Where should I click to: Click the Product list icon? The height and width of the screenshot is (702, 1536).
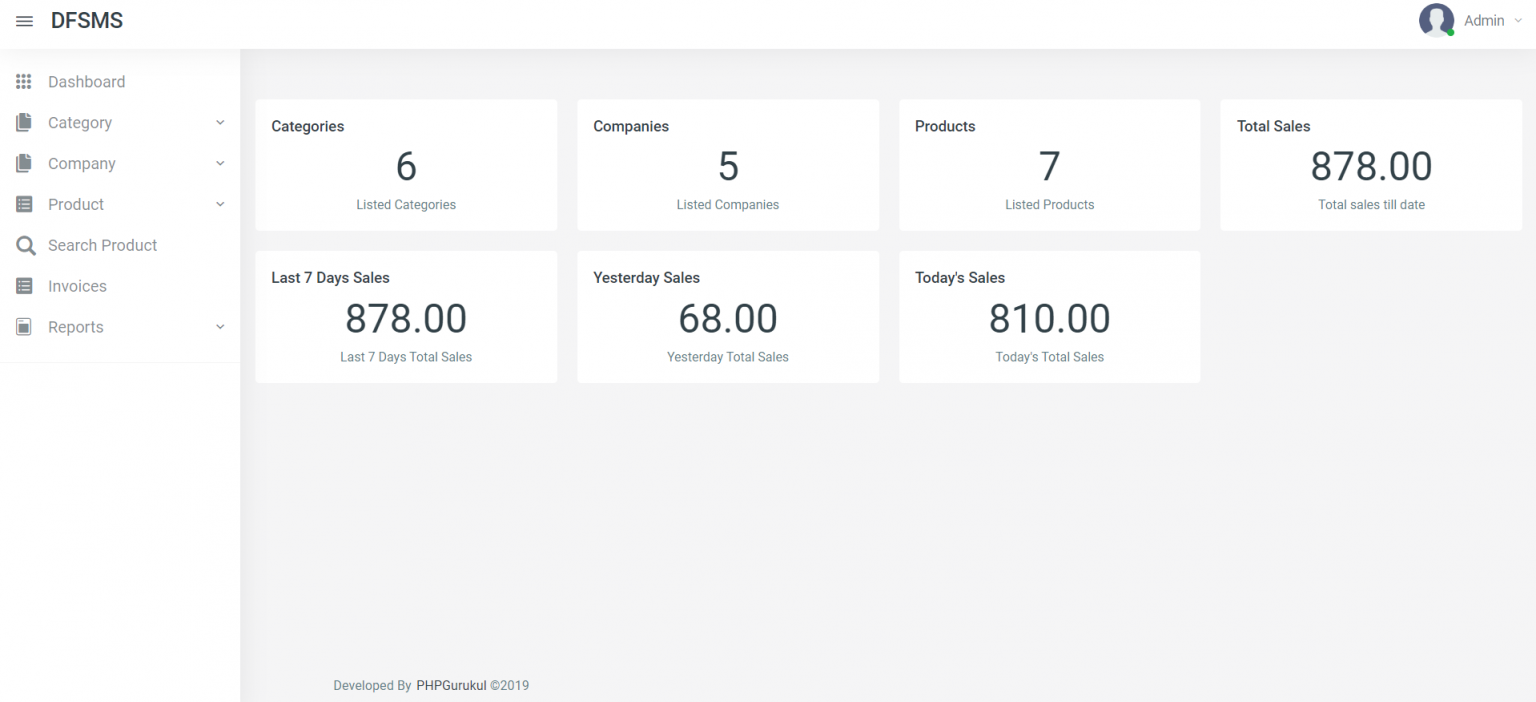24,204
